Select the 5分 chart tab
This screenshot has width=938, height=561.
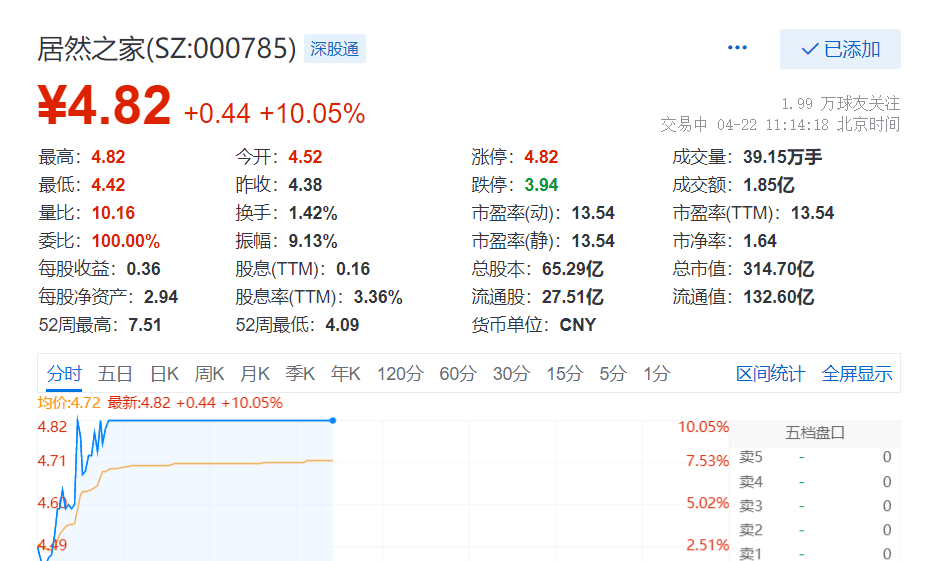613,374
